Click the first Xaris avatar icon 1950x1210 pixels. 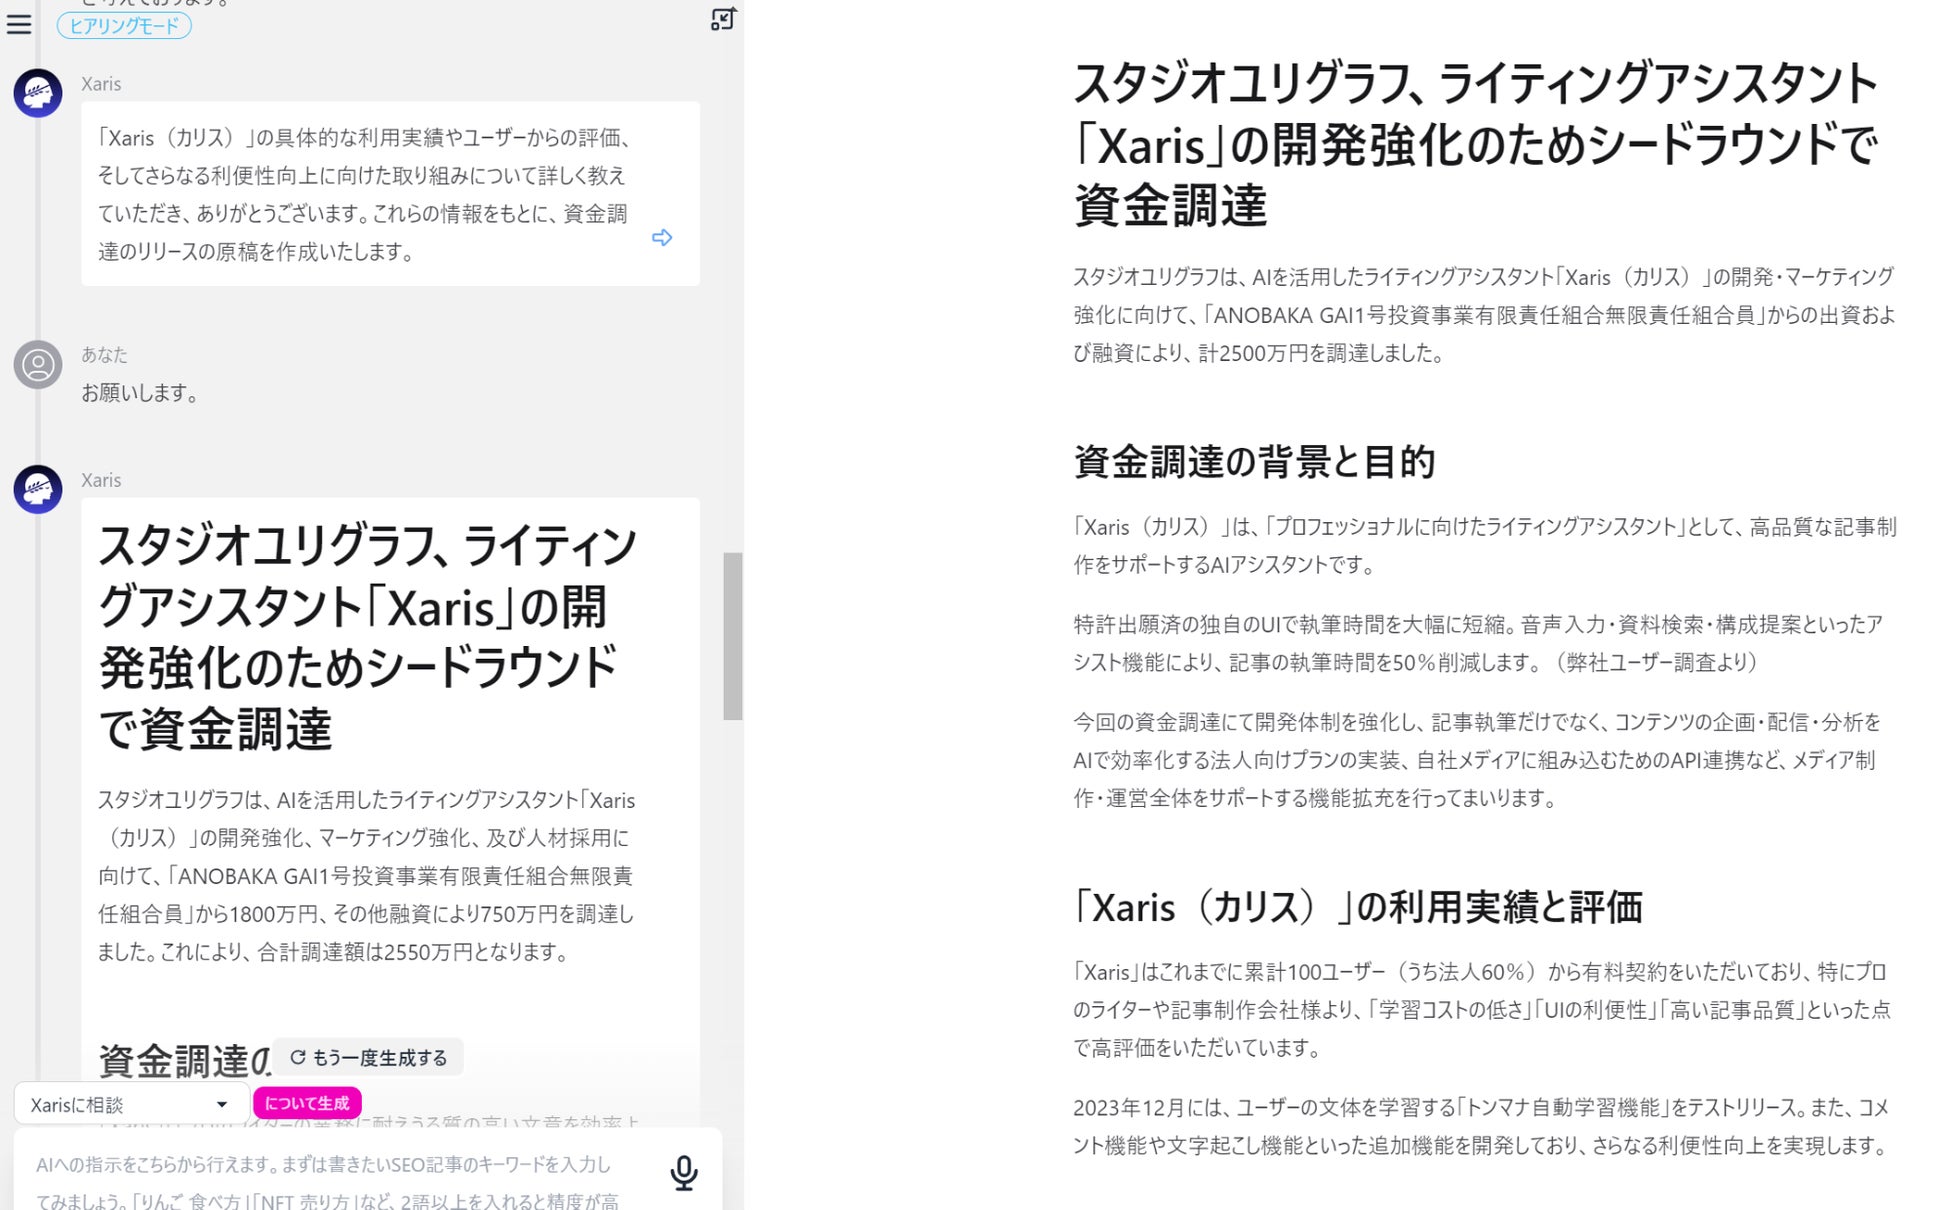(38, 94)
